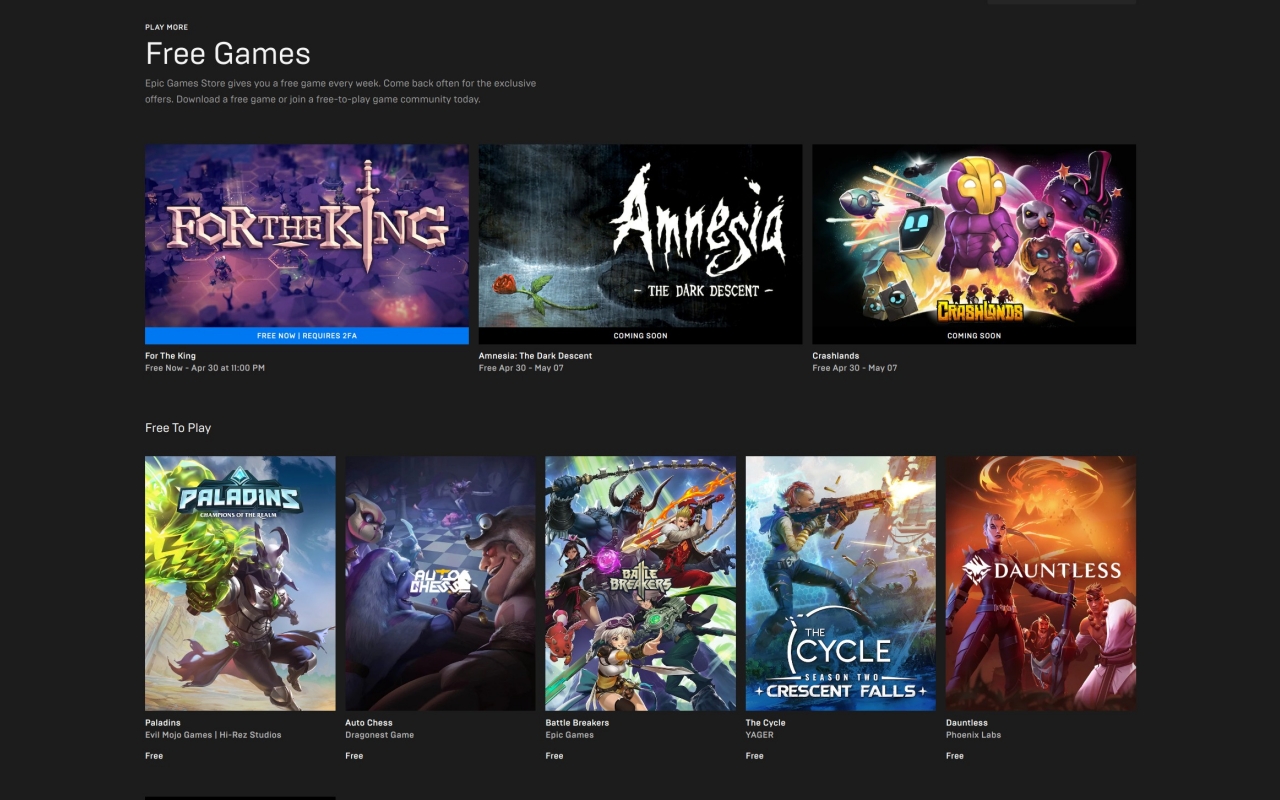Click the 'Free Now | Requires 2FA' bar

click(x=306, y=336)
